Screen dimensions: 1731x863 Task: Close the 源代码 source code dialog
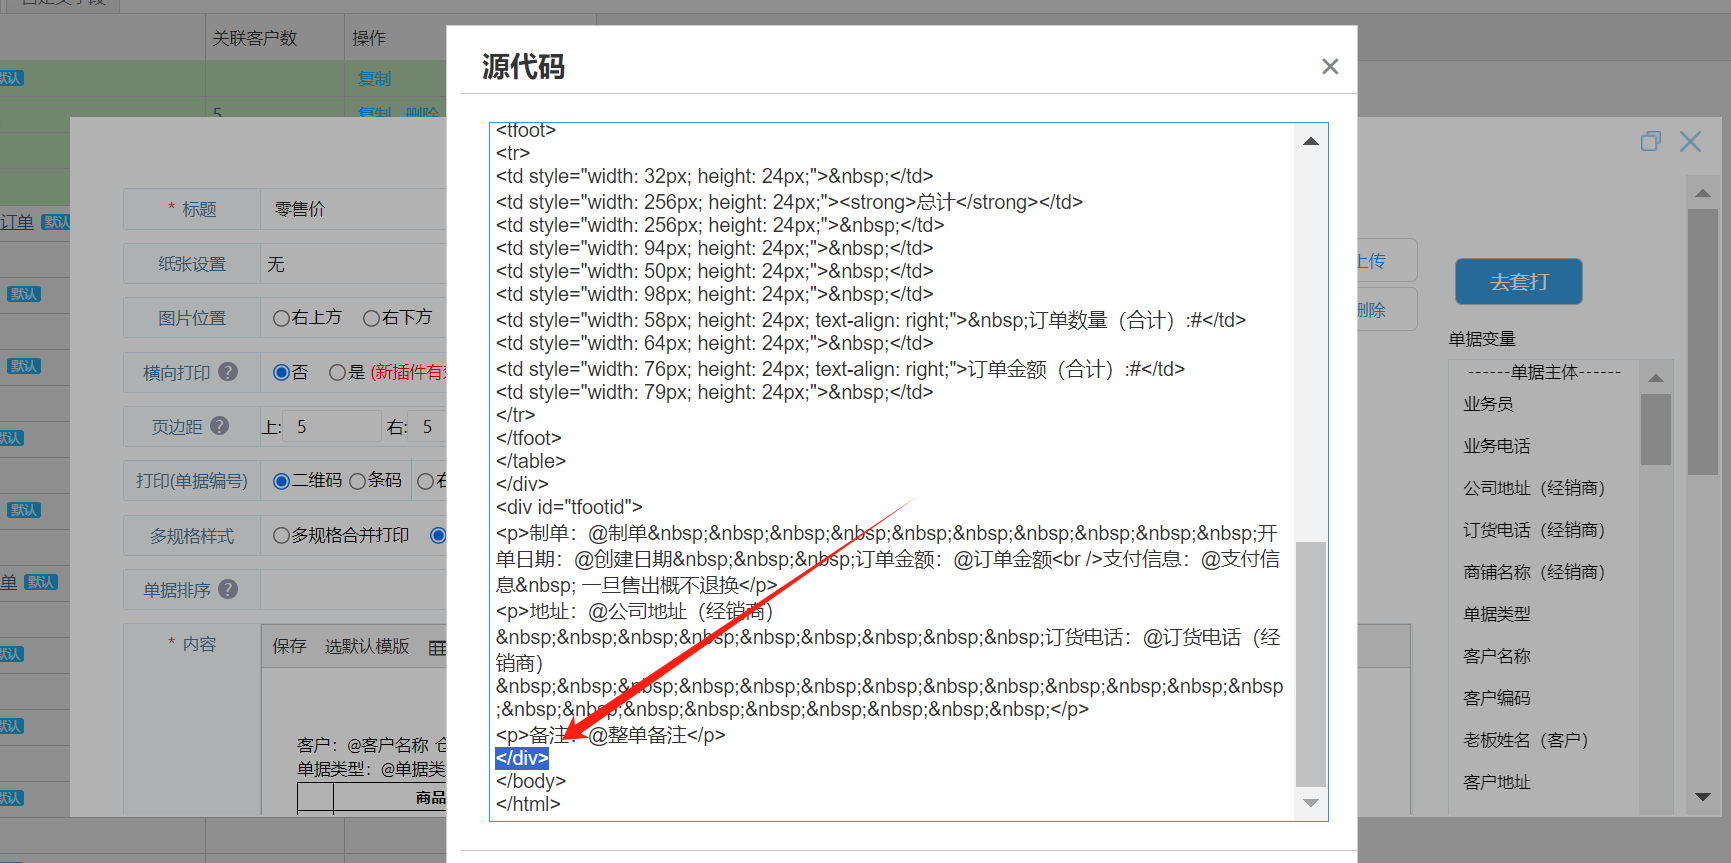click(x=1329, y=66)
